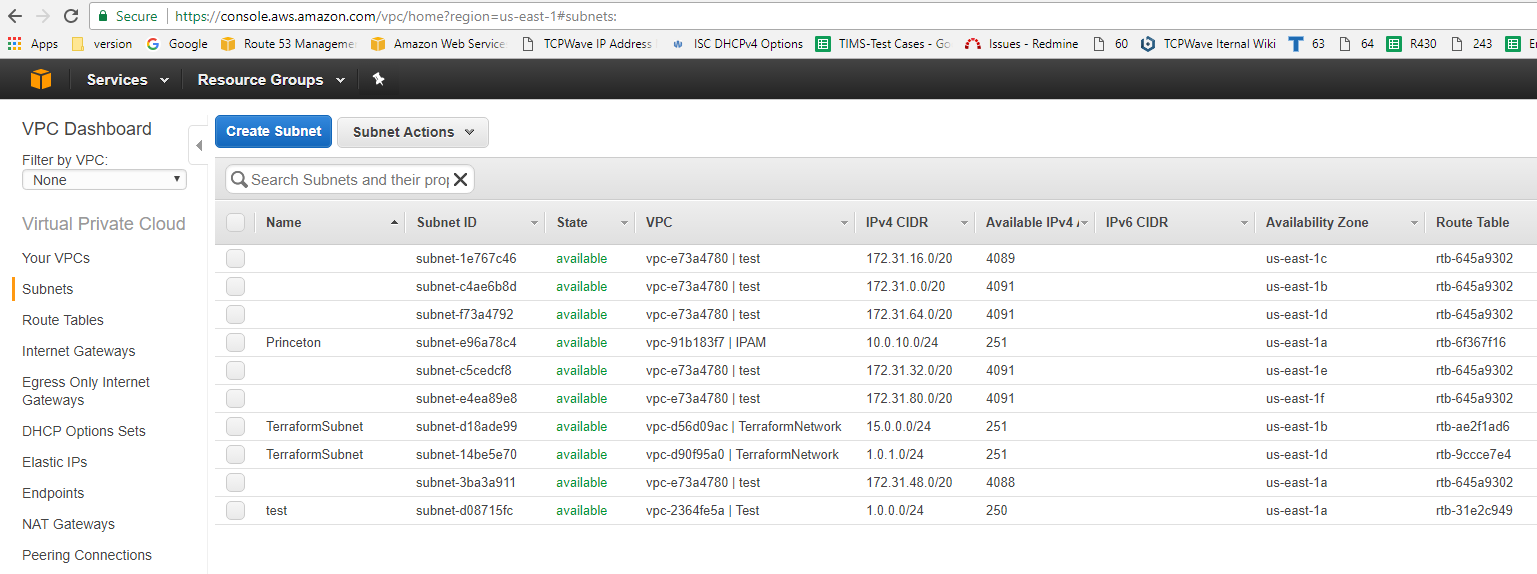
Task: Open the VPC Dashboard link
Action: (87, 129)
